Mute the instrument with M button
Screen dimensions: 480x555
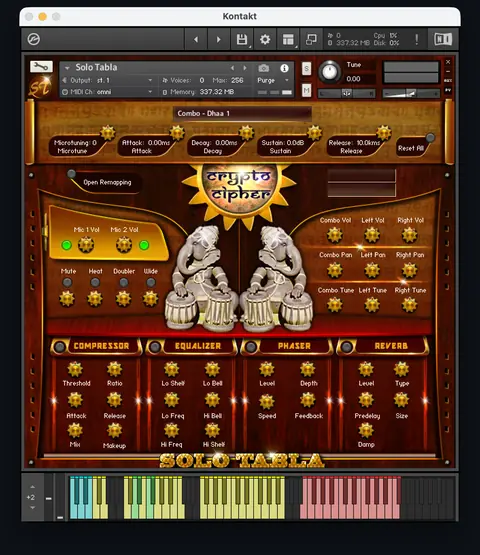coord(307,91)
